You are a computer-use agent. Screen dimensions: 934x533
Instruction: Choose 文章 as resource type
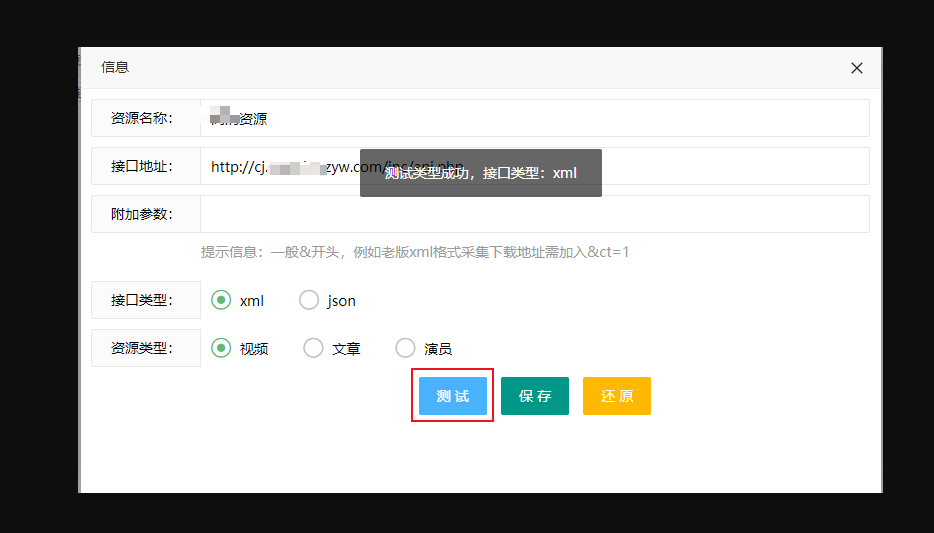click(x=314, y=348)
